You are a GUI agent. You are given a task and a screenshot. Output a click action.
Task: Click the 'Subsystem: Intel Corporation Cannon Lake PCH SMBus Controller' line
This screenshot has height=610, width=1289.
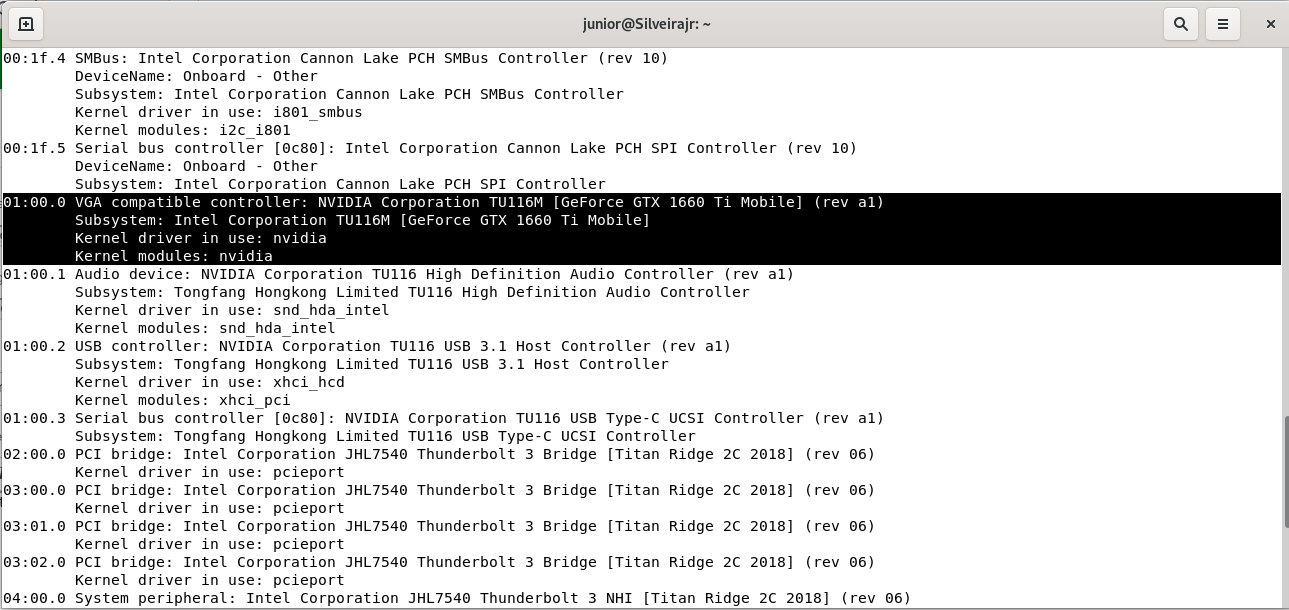(x=349, y=94)
